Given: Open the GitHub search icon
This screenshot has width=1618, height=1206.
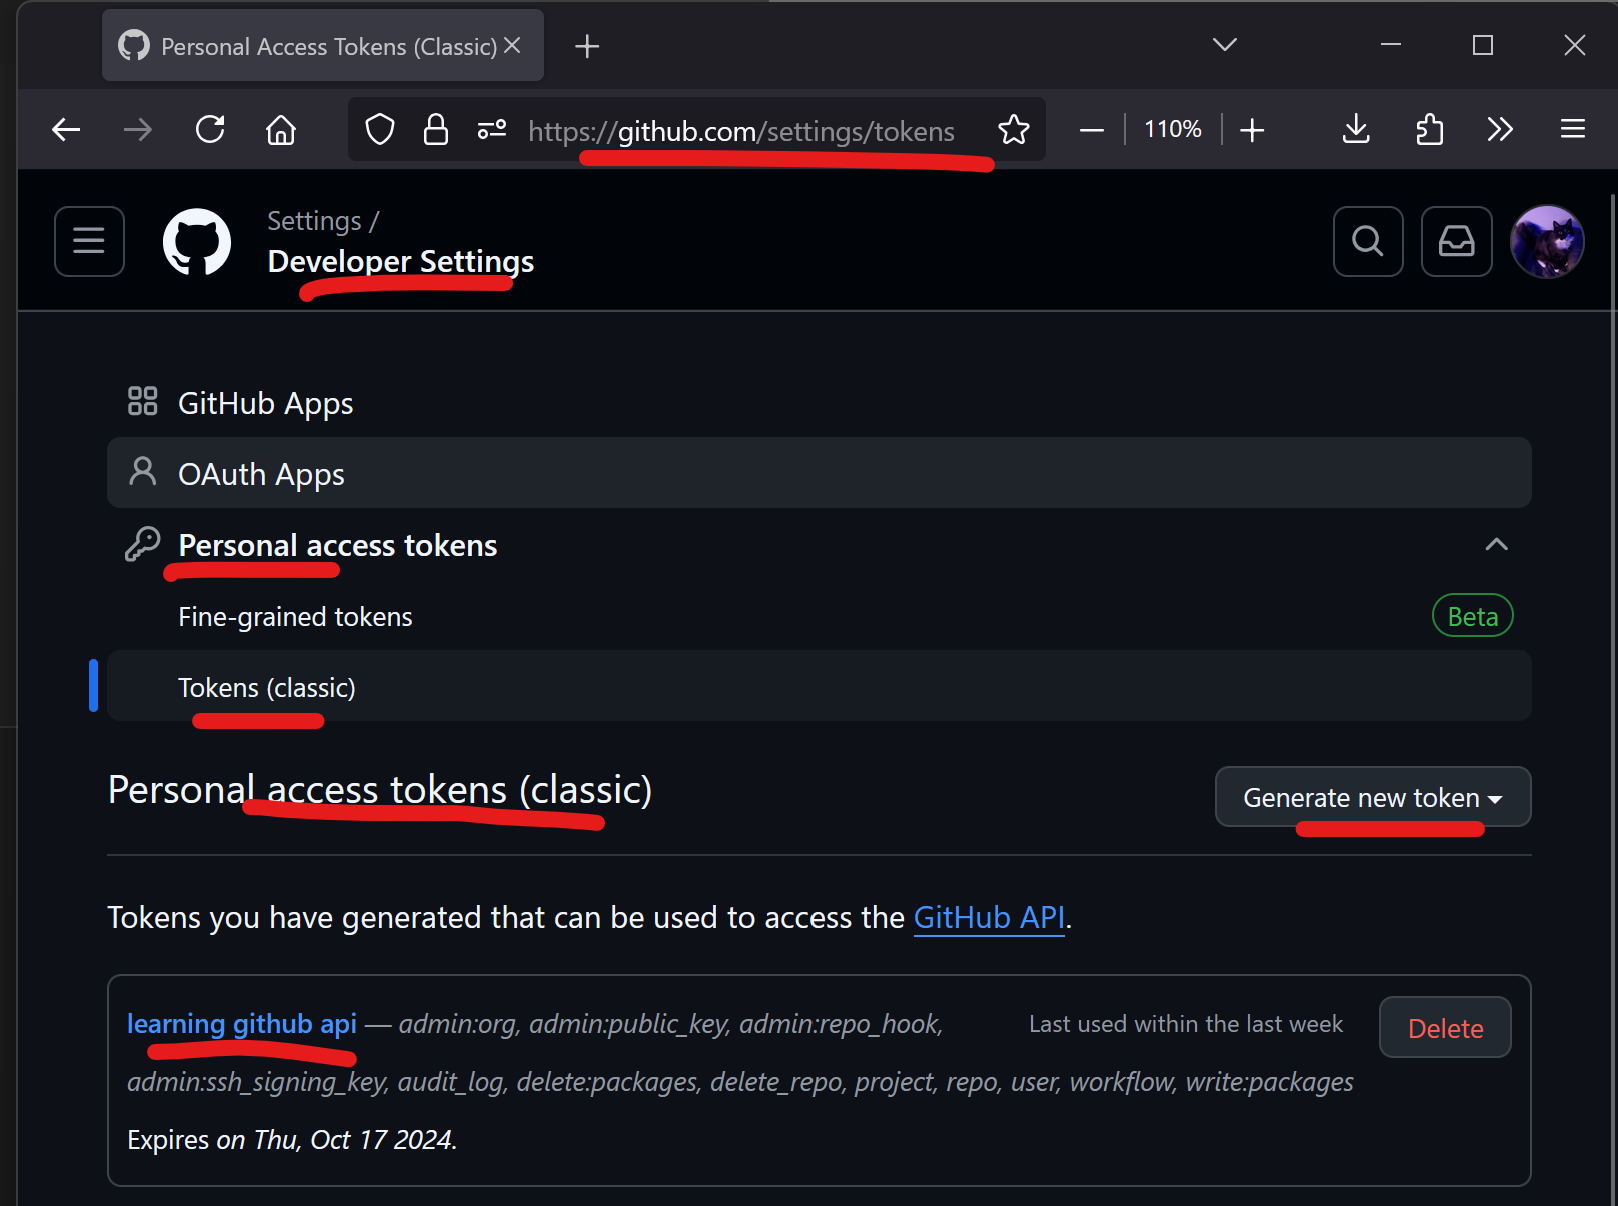Looking at the screenshot, I should point(1368,241).
